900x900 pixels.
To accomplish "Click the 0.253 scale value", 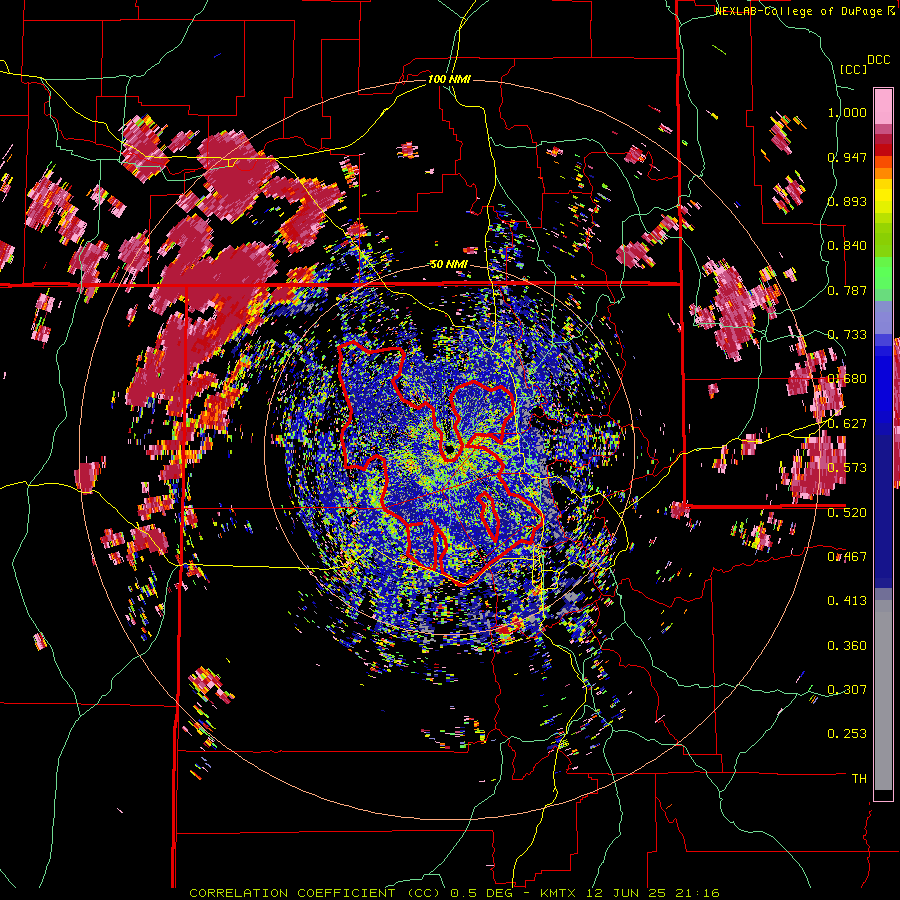I will [847, 734].
